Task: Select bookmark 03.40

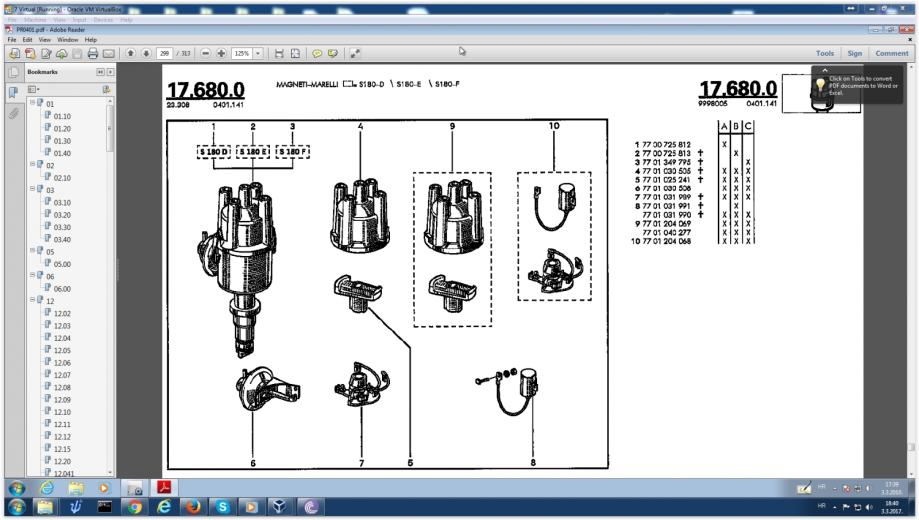Action: point(62,239)
